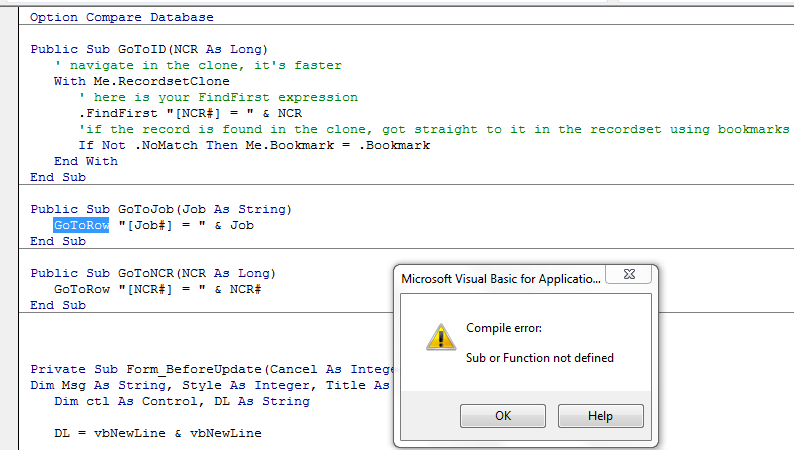Open Help for the compile error
This screenshot has width=794, height=450.
[x=600, y=415]
